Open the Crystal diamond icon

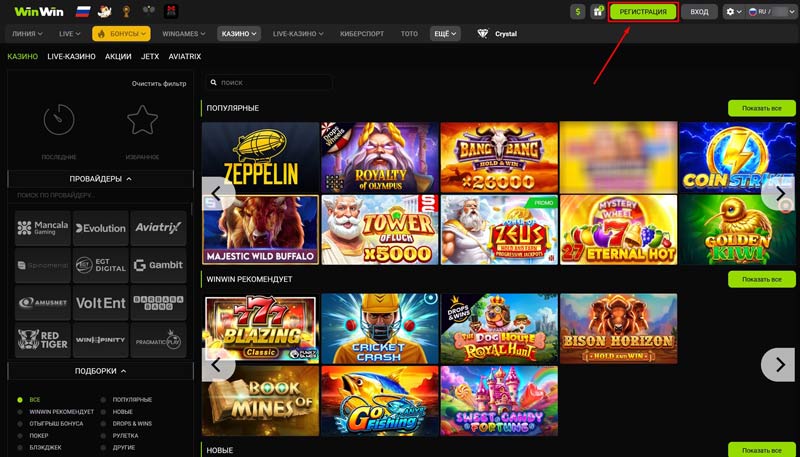483,33
